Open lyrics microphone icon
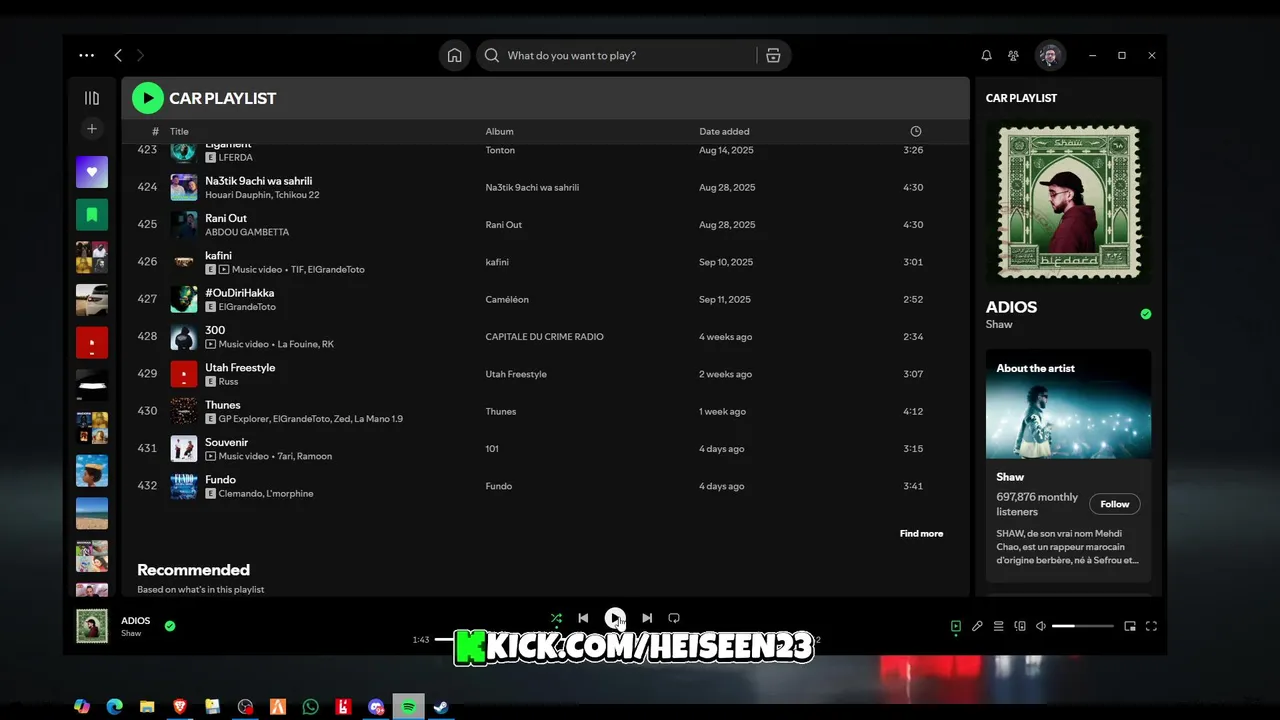 tap(977, 626)
